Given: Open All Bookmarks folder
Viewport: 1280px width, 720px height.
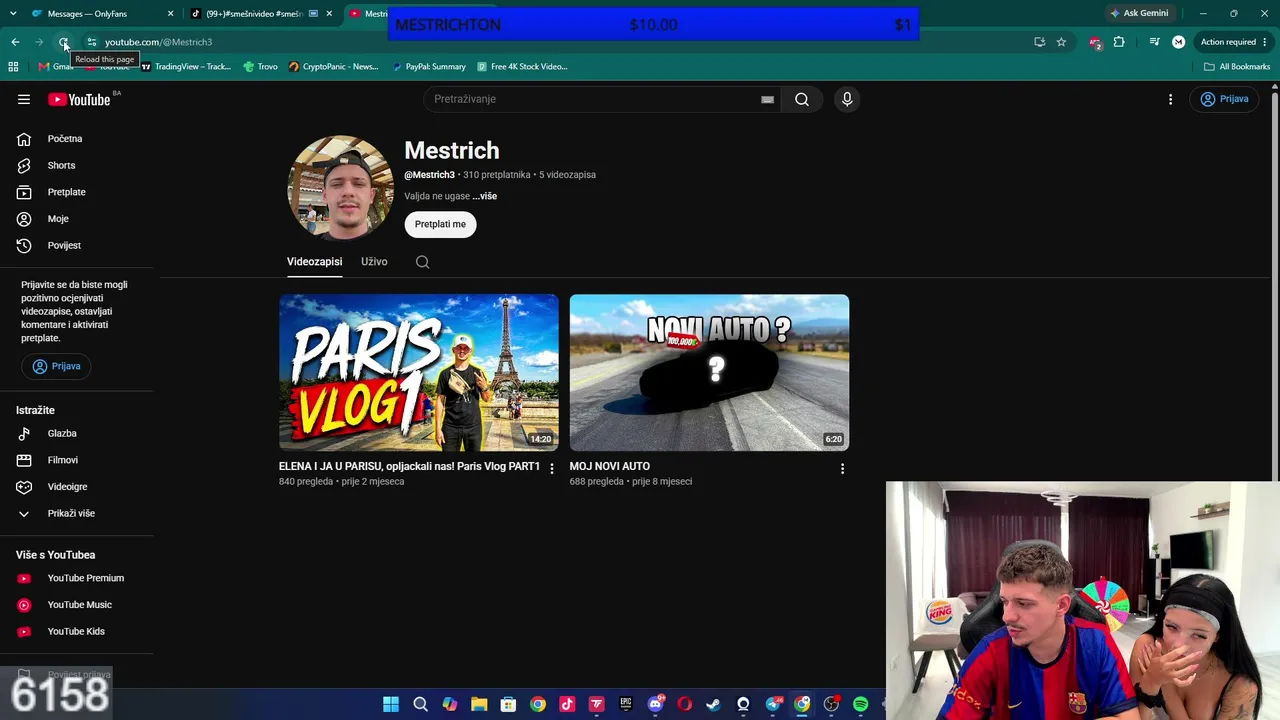Looking at the screenshot, I should 1237,67.
